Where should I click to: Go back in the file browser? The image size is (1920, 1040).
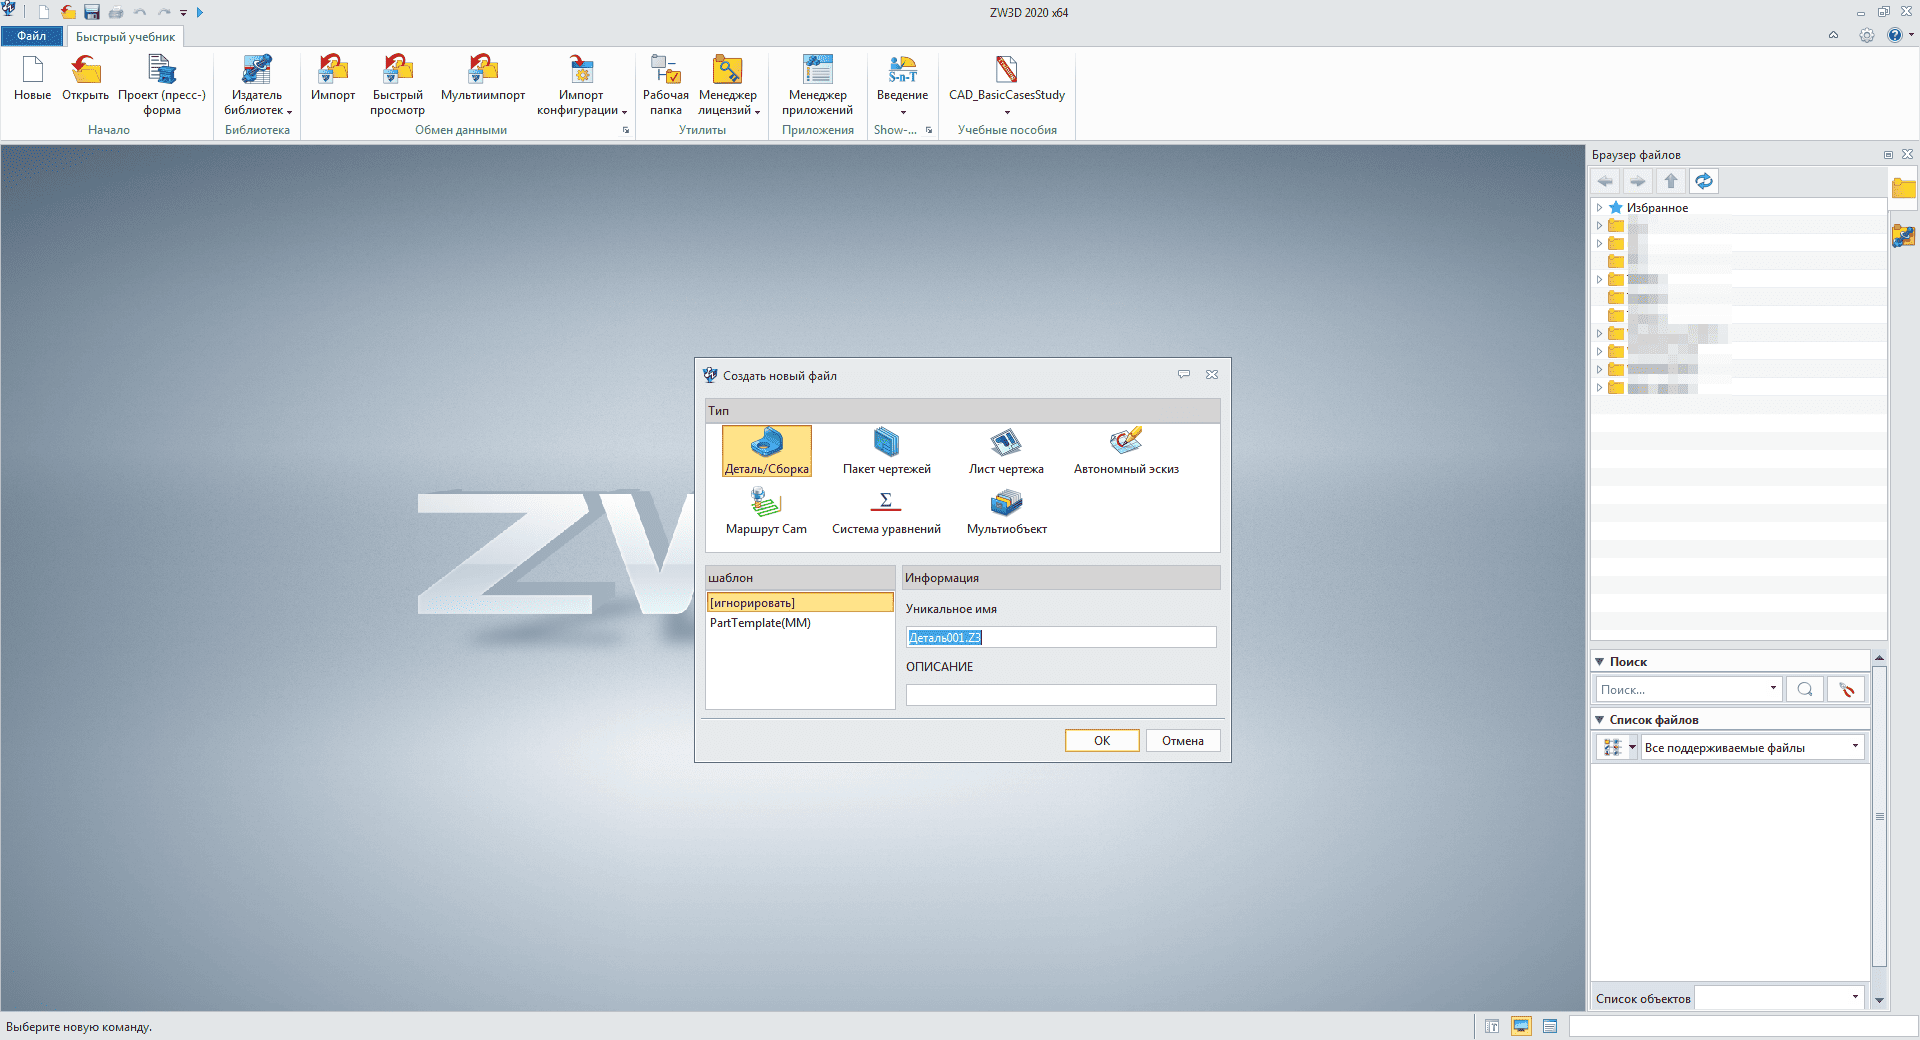[1606, 181]
